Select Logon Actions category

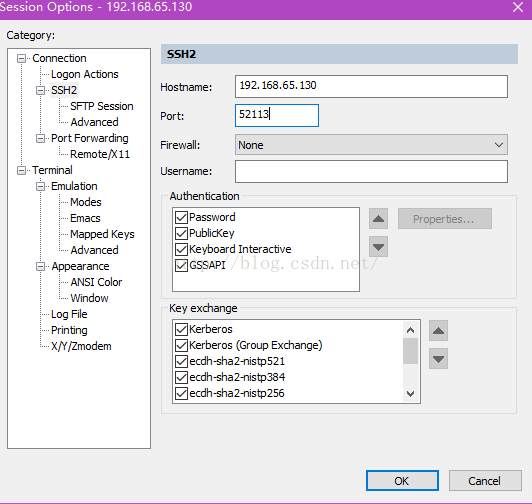84,74
